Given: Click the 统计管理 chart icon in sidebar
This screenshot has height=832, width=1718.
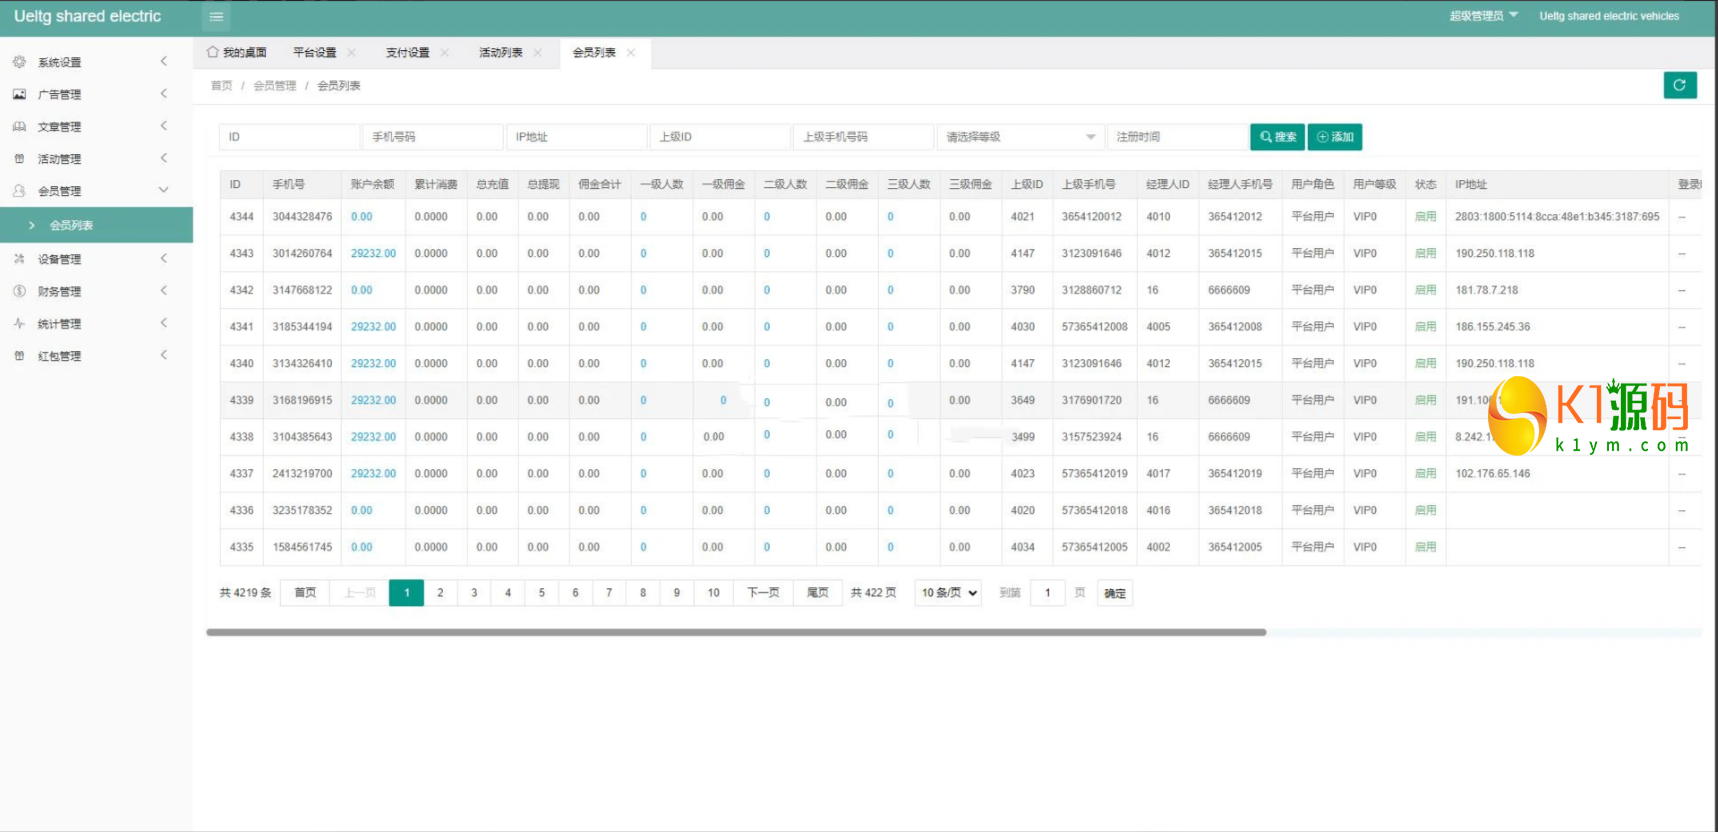Looking at the screenshot, I should coord(19,323).
